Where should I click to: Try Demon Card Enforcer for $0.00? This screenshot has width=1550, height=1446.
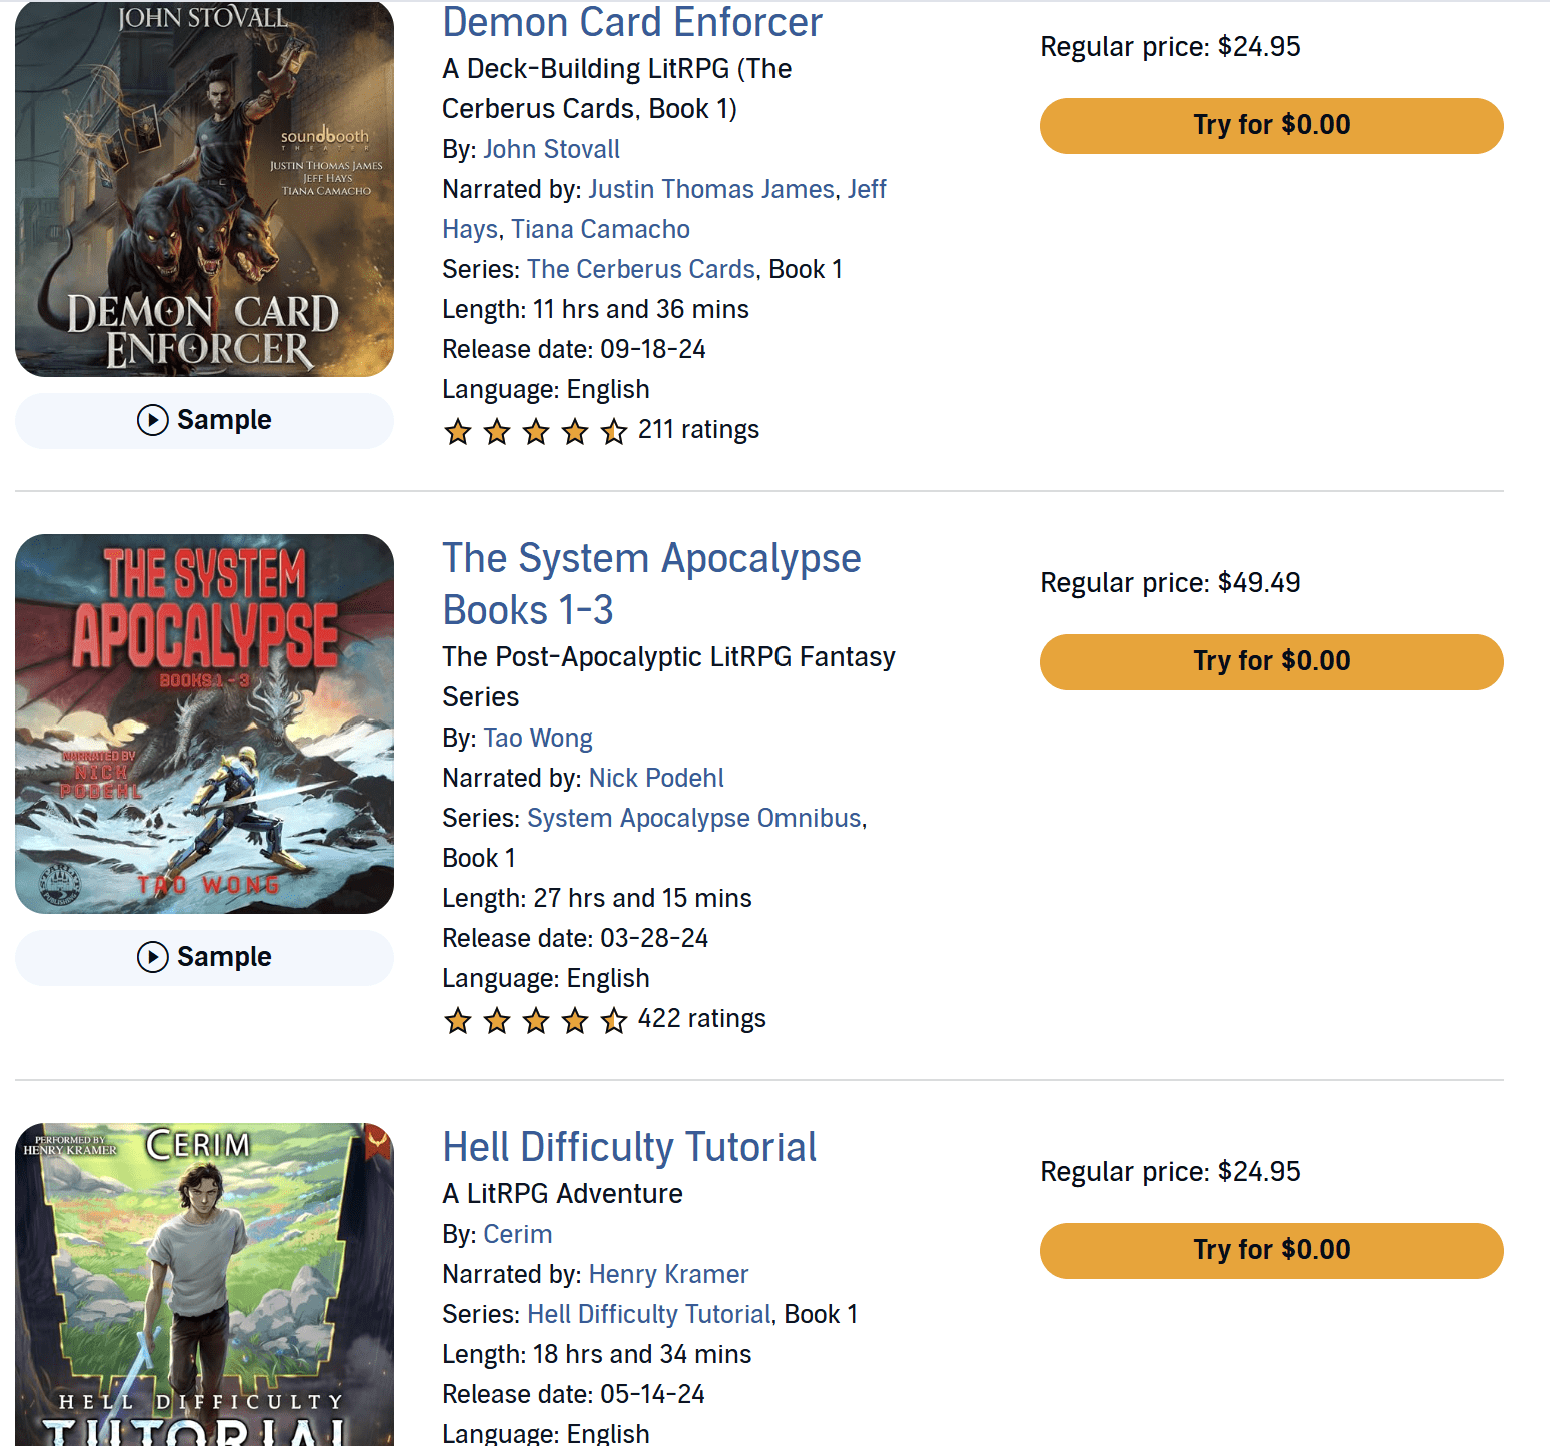(x=1271, y=126)
